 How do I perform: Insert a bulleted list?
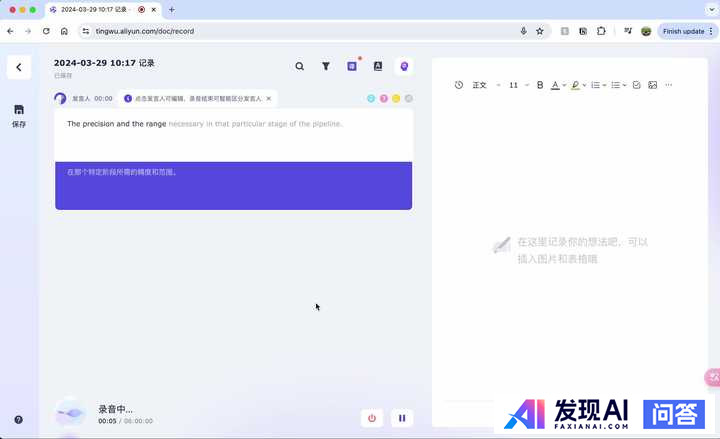coord(616,85)
